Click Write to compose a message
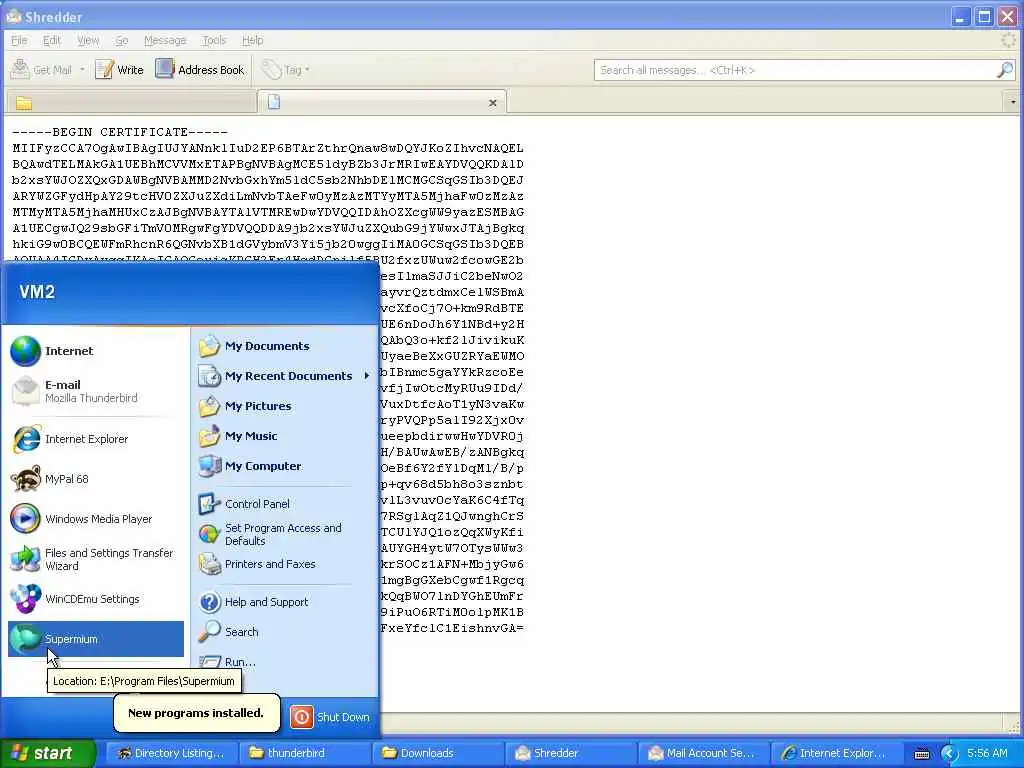1024x768 pixels. tap(119, 69)
